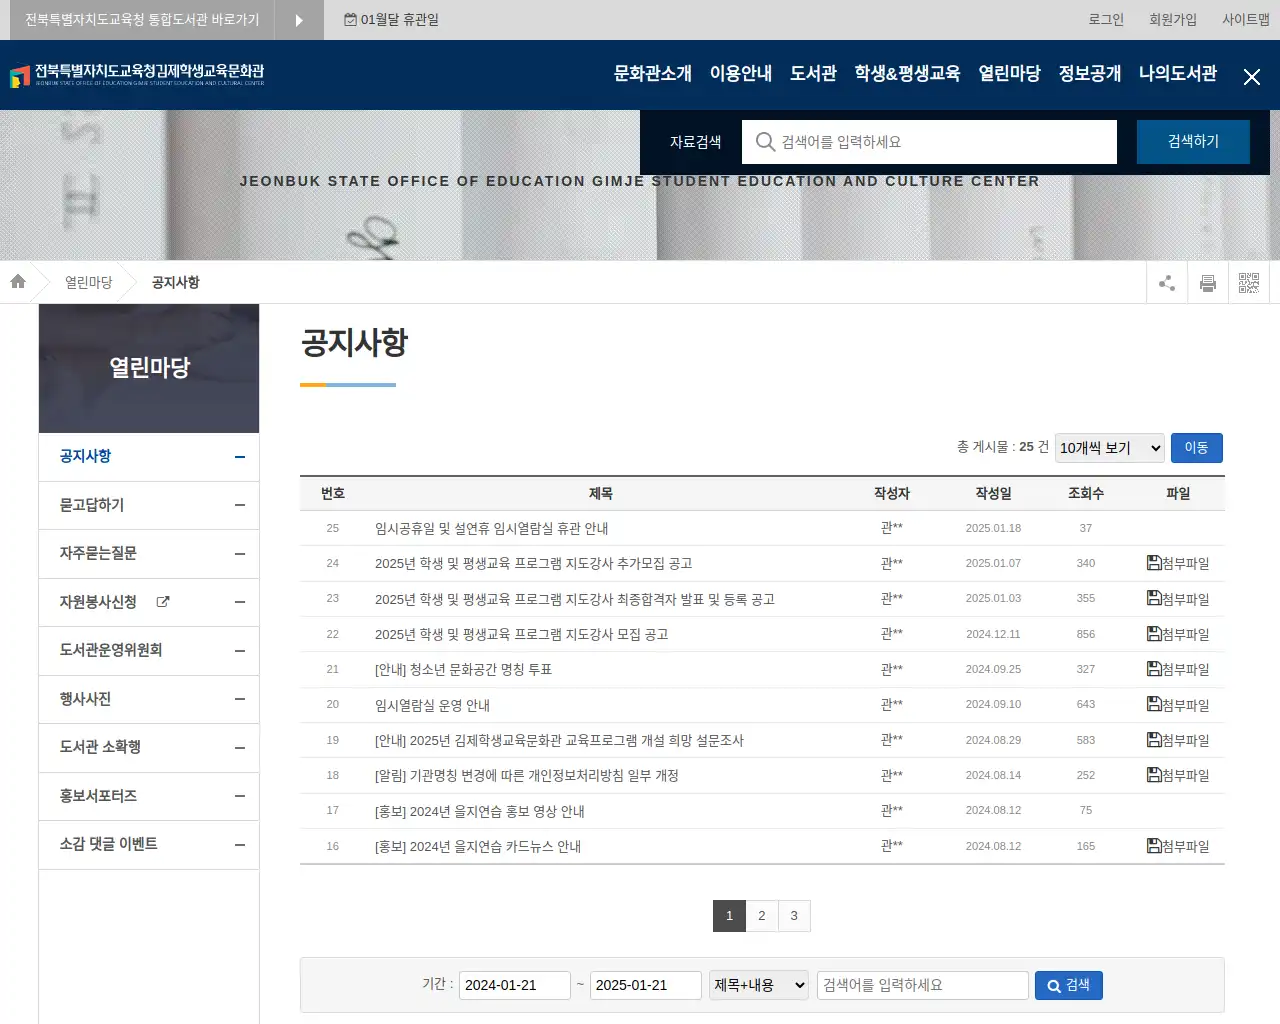This screenshot has width=1280, height=1024.
Task: Click the blue 검색 button below the list
Action: pos(1069,985)
